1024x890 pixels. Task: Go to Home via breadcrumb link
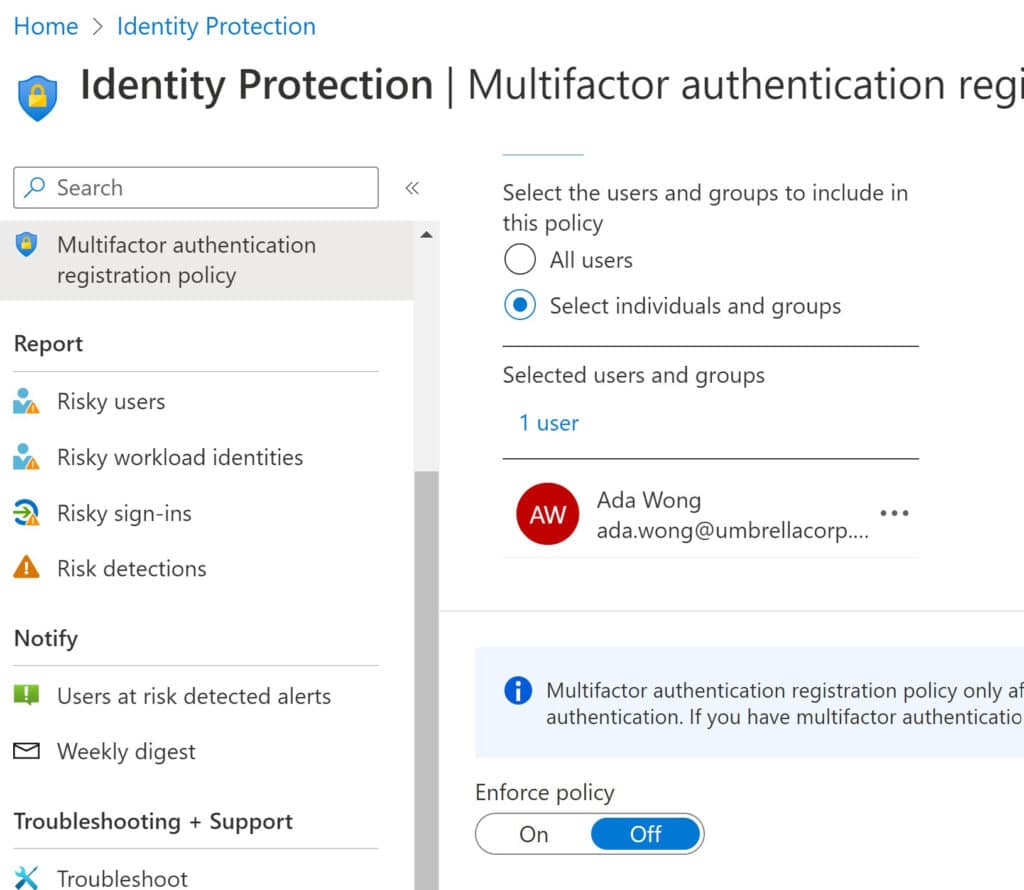click(45, 26)
